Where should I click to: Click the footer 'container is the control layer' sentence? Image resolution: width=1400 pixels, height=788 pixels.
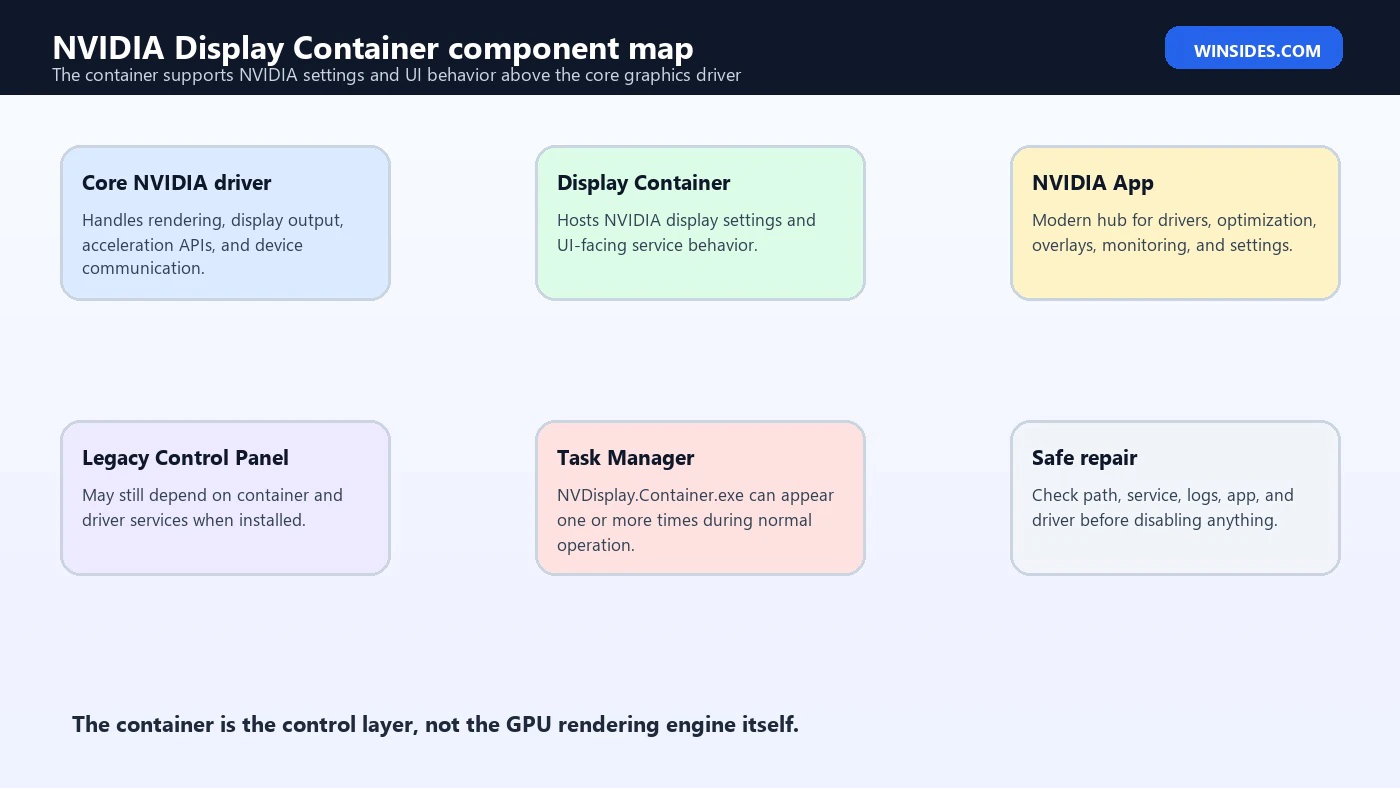coord(436,725)
